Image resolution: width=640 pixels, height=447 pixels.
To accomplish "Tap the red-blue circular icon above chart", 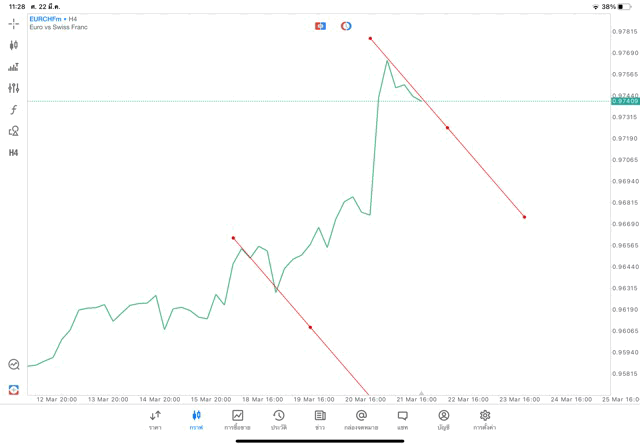I will pos(346,25).
